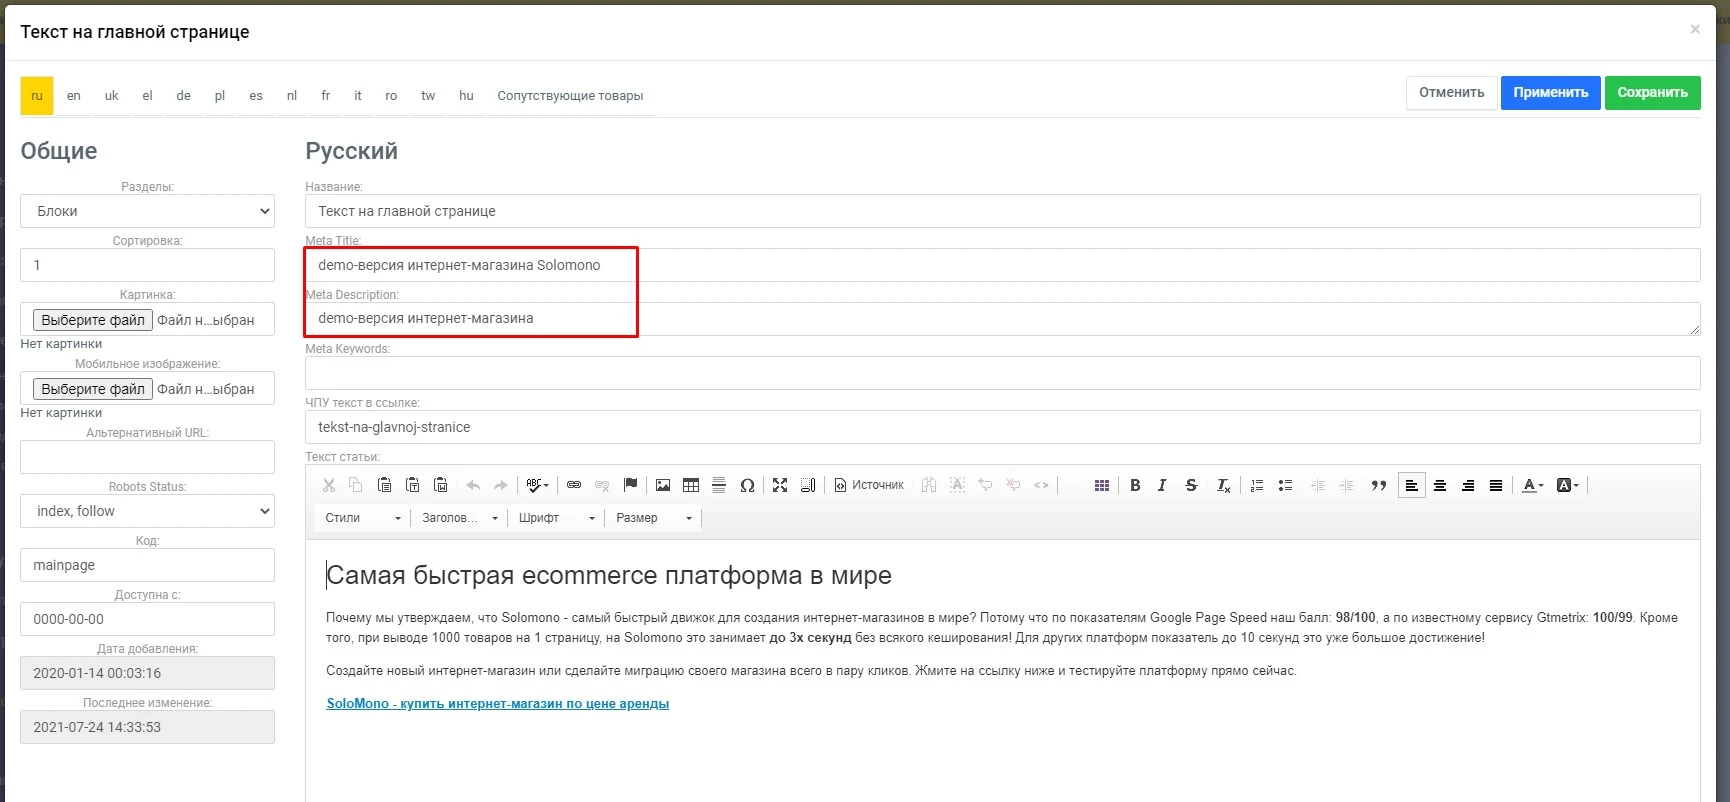This screenshot has width=1730, height=802.
Task: Insert an anchor with the flag icon
Action: tap(630, 485)
